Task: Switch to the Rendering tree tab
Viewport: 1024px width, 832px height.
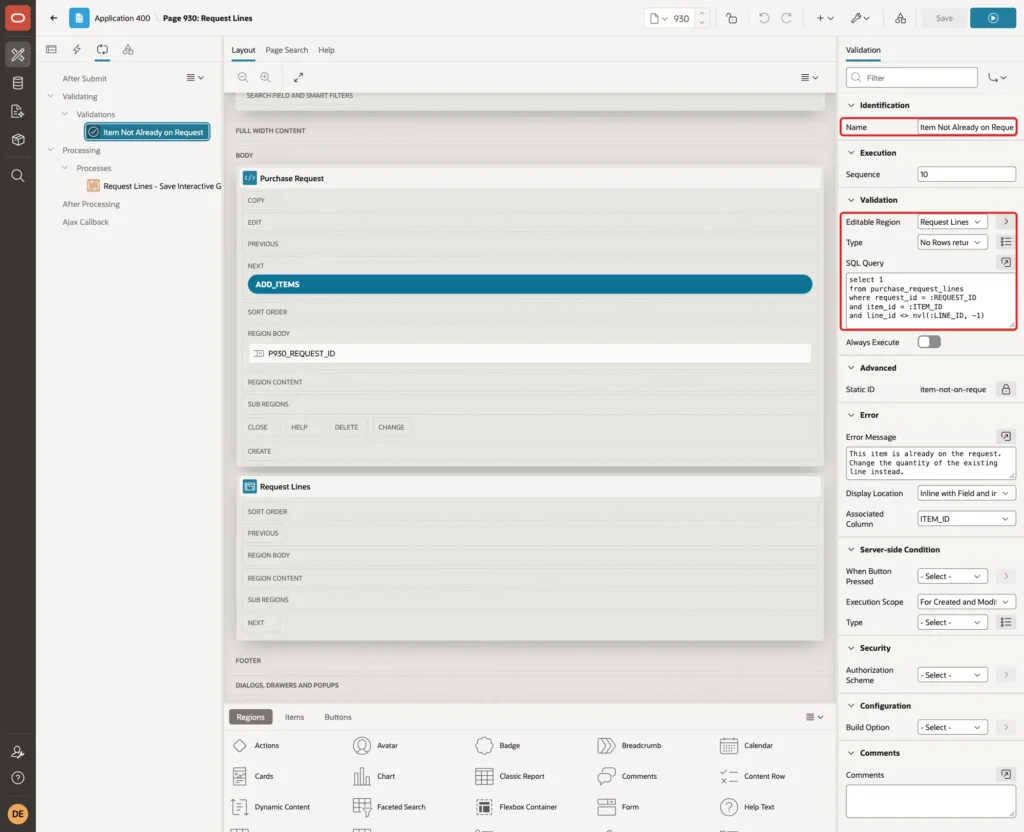Action: coord(51,50)
